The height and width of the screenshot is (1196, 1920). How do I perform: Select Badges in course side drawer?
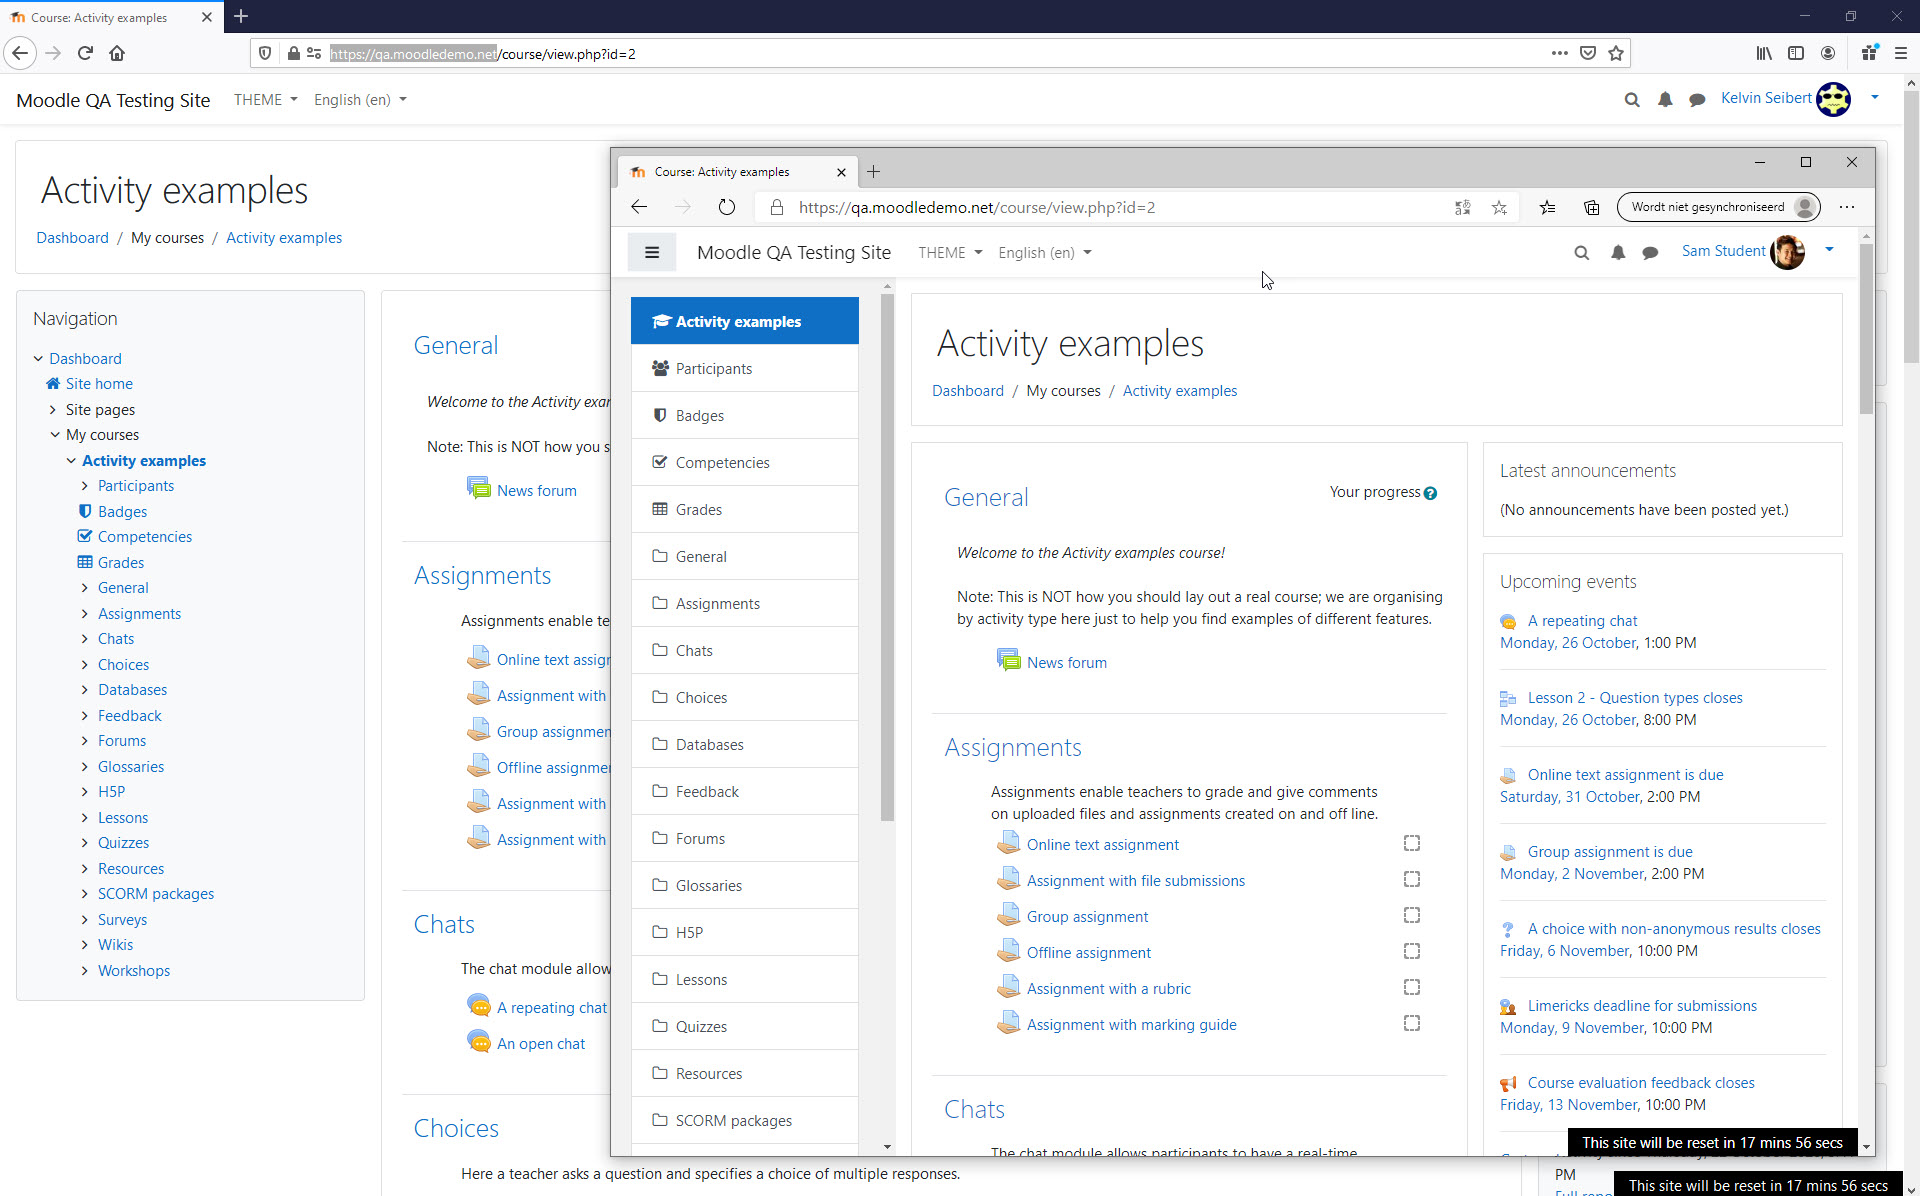click(744, 415)
